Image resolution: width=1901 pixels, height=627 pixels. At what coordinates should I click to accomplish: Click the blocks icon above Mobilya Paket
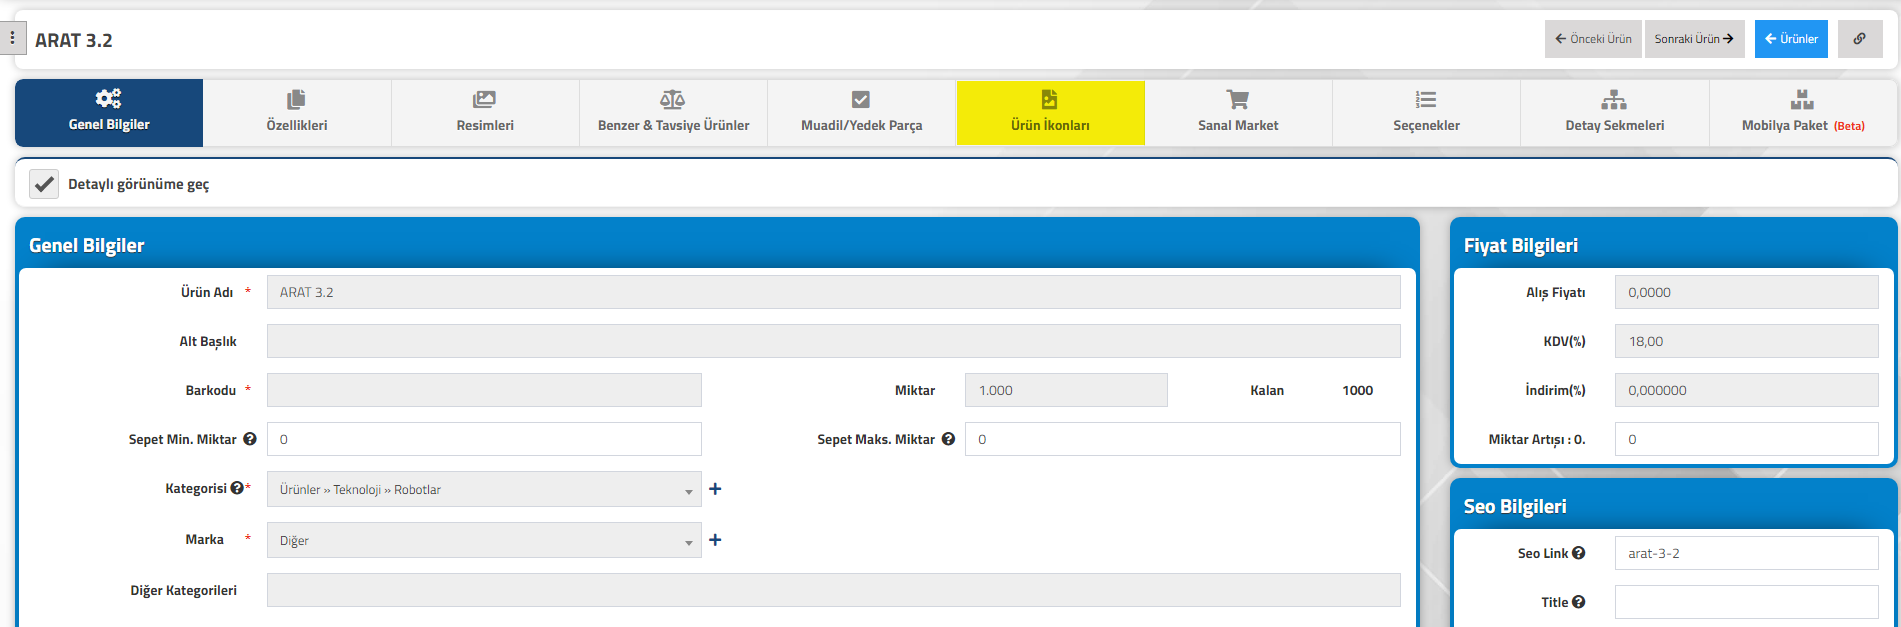point(1802,99)
